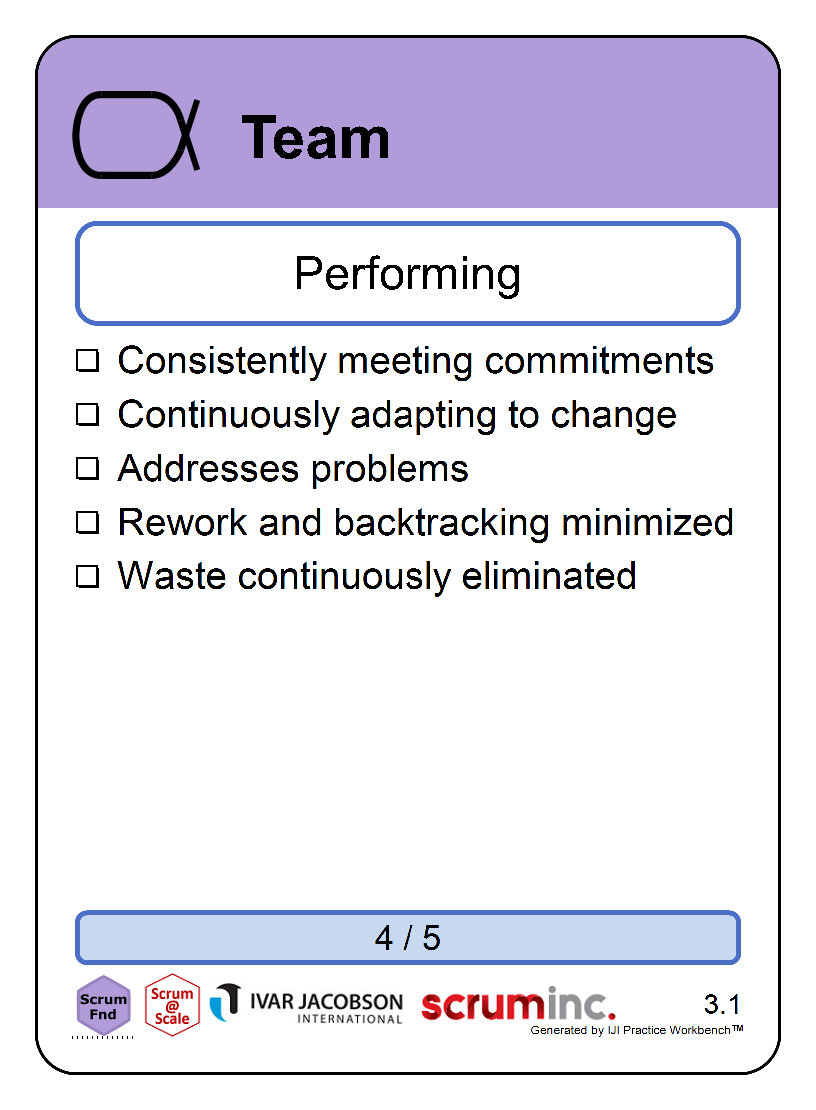Click the dotted line under Scrum Fnd
The width and height of the screenshot is (816, 1110).
pos(103,1038)
